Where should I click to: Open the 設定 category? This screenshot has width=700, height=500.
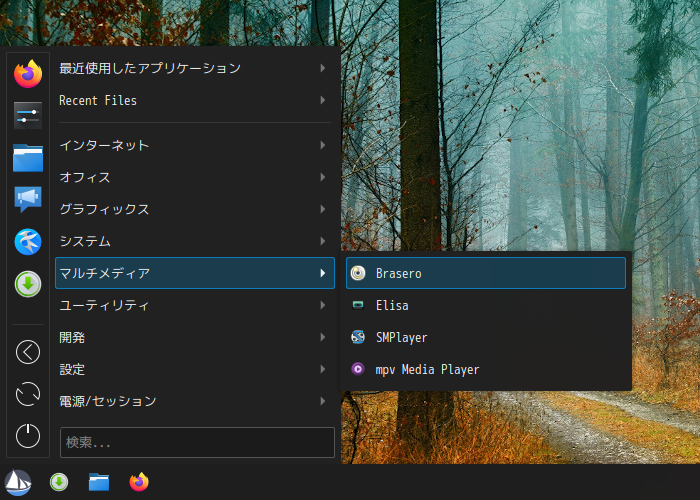coord(195,369)
